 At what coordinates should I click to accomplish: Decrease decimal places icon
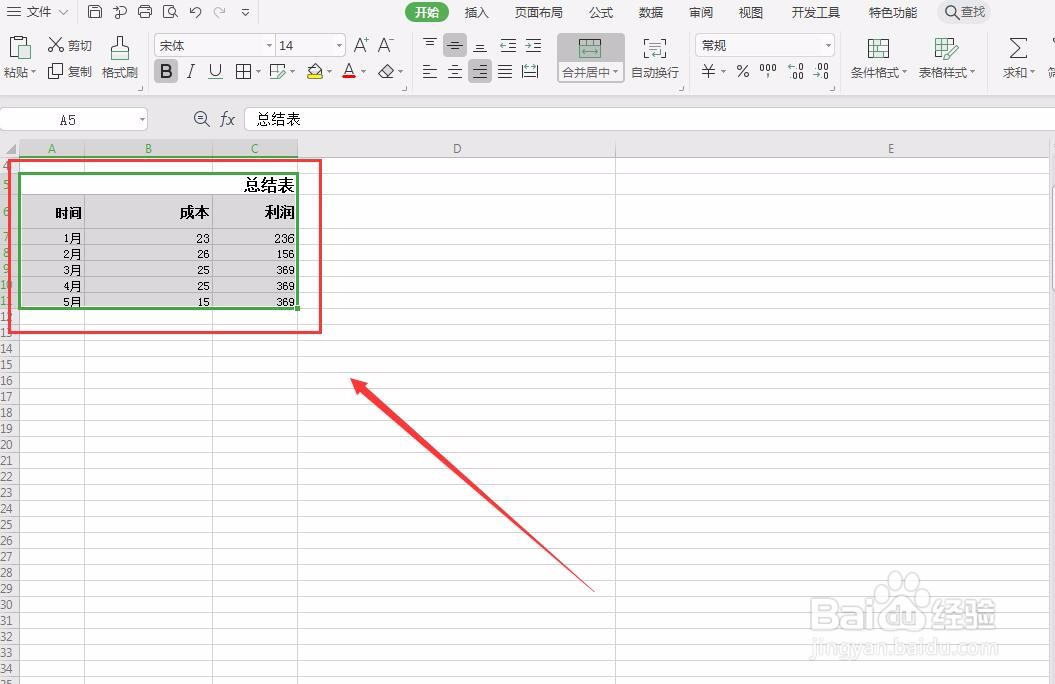(821, 71)
